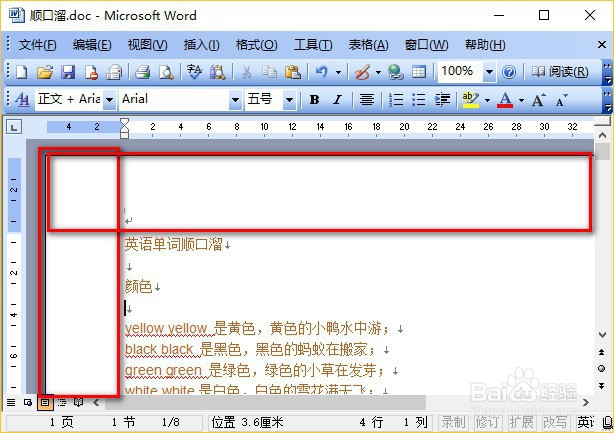This screenshot has height=433, width=614.
Task: Undo the last action
Action: point(321,72)
